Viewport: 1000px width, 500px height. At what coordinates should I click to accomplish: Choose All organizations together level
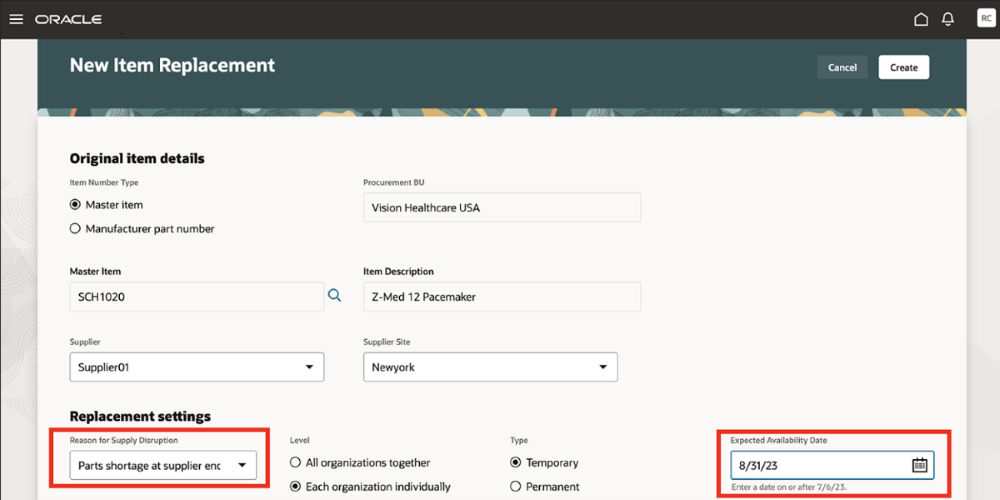click(x=295, y=462)
